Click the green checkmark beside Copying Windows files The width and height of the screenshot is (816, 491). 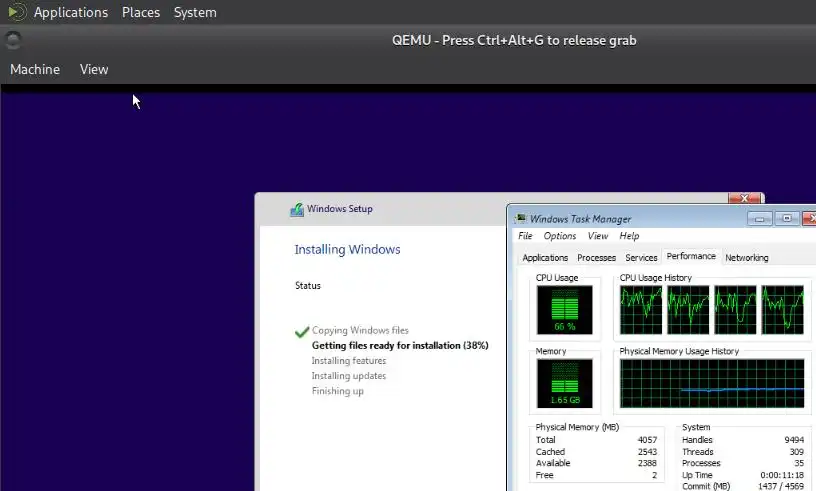302,331
